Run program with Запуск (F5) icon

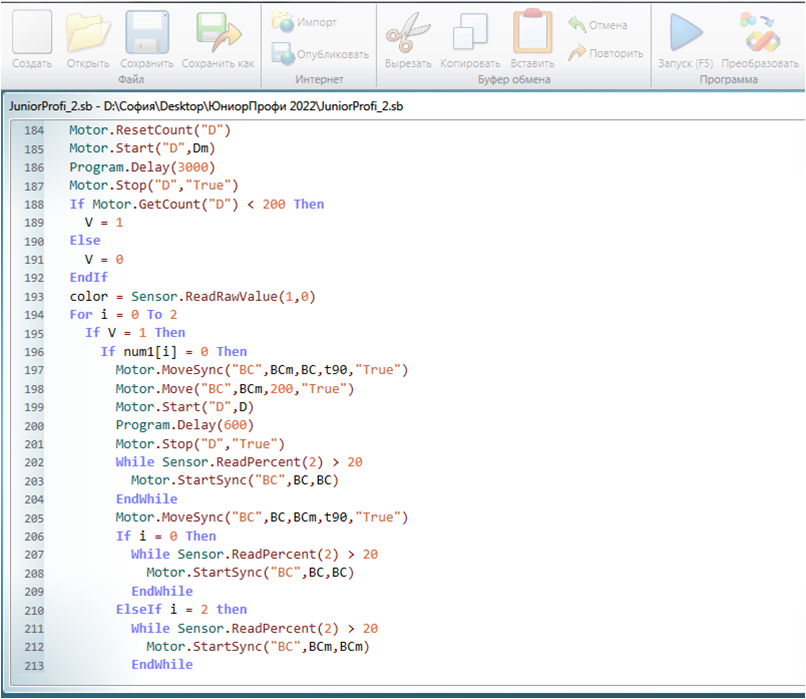[685, 32]
